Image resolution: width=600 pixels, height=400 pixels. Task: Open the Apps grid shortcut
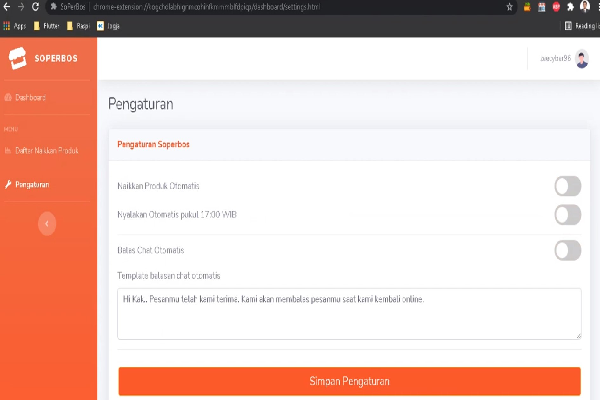click(x=15, y=26)
